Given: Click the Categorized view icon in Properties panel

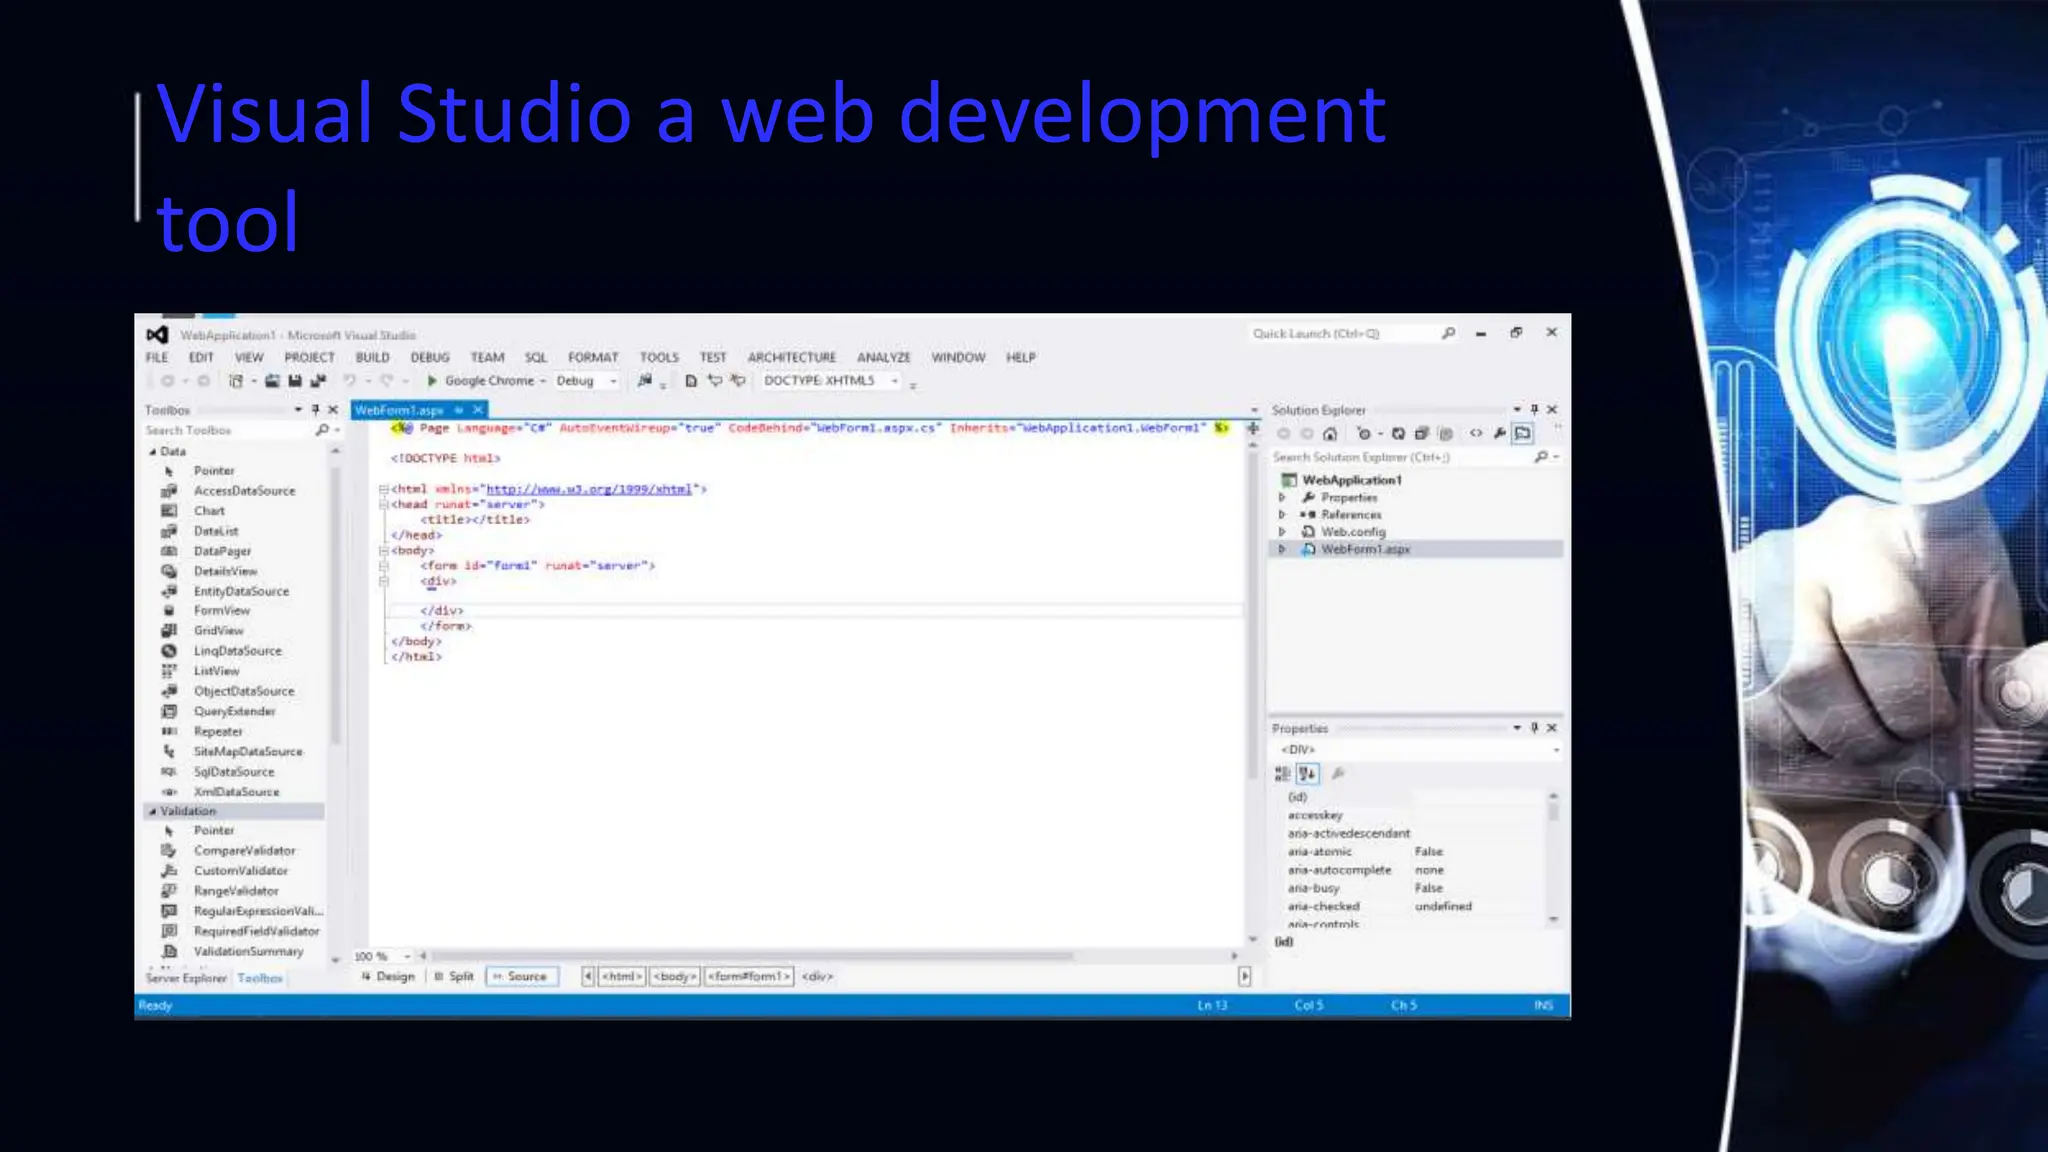Looking at the screenshot, I should 1283,773.
